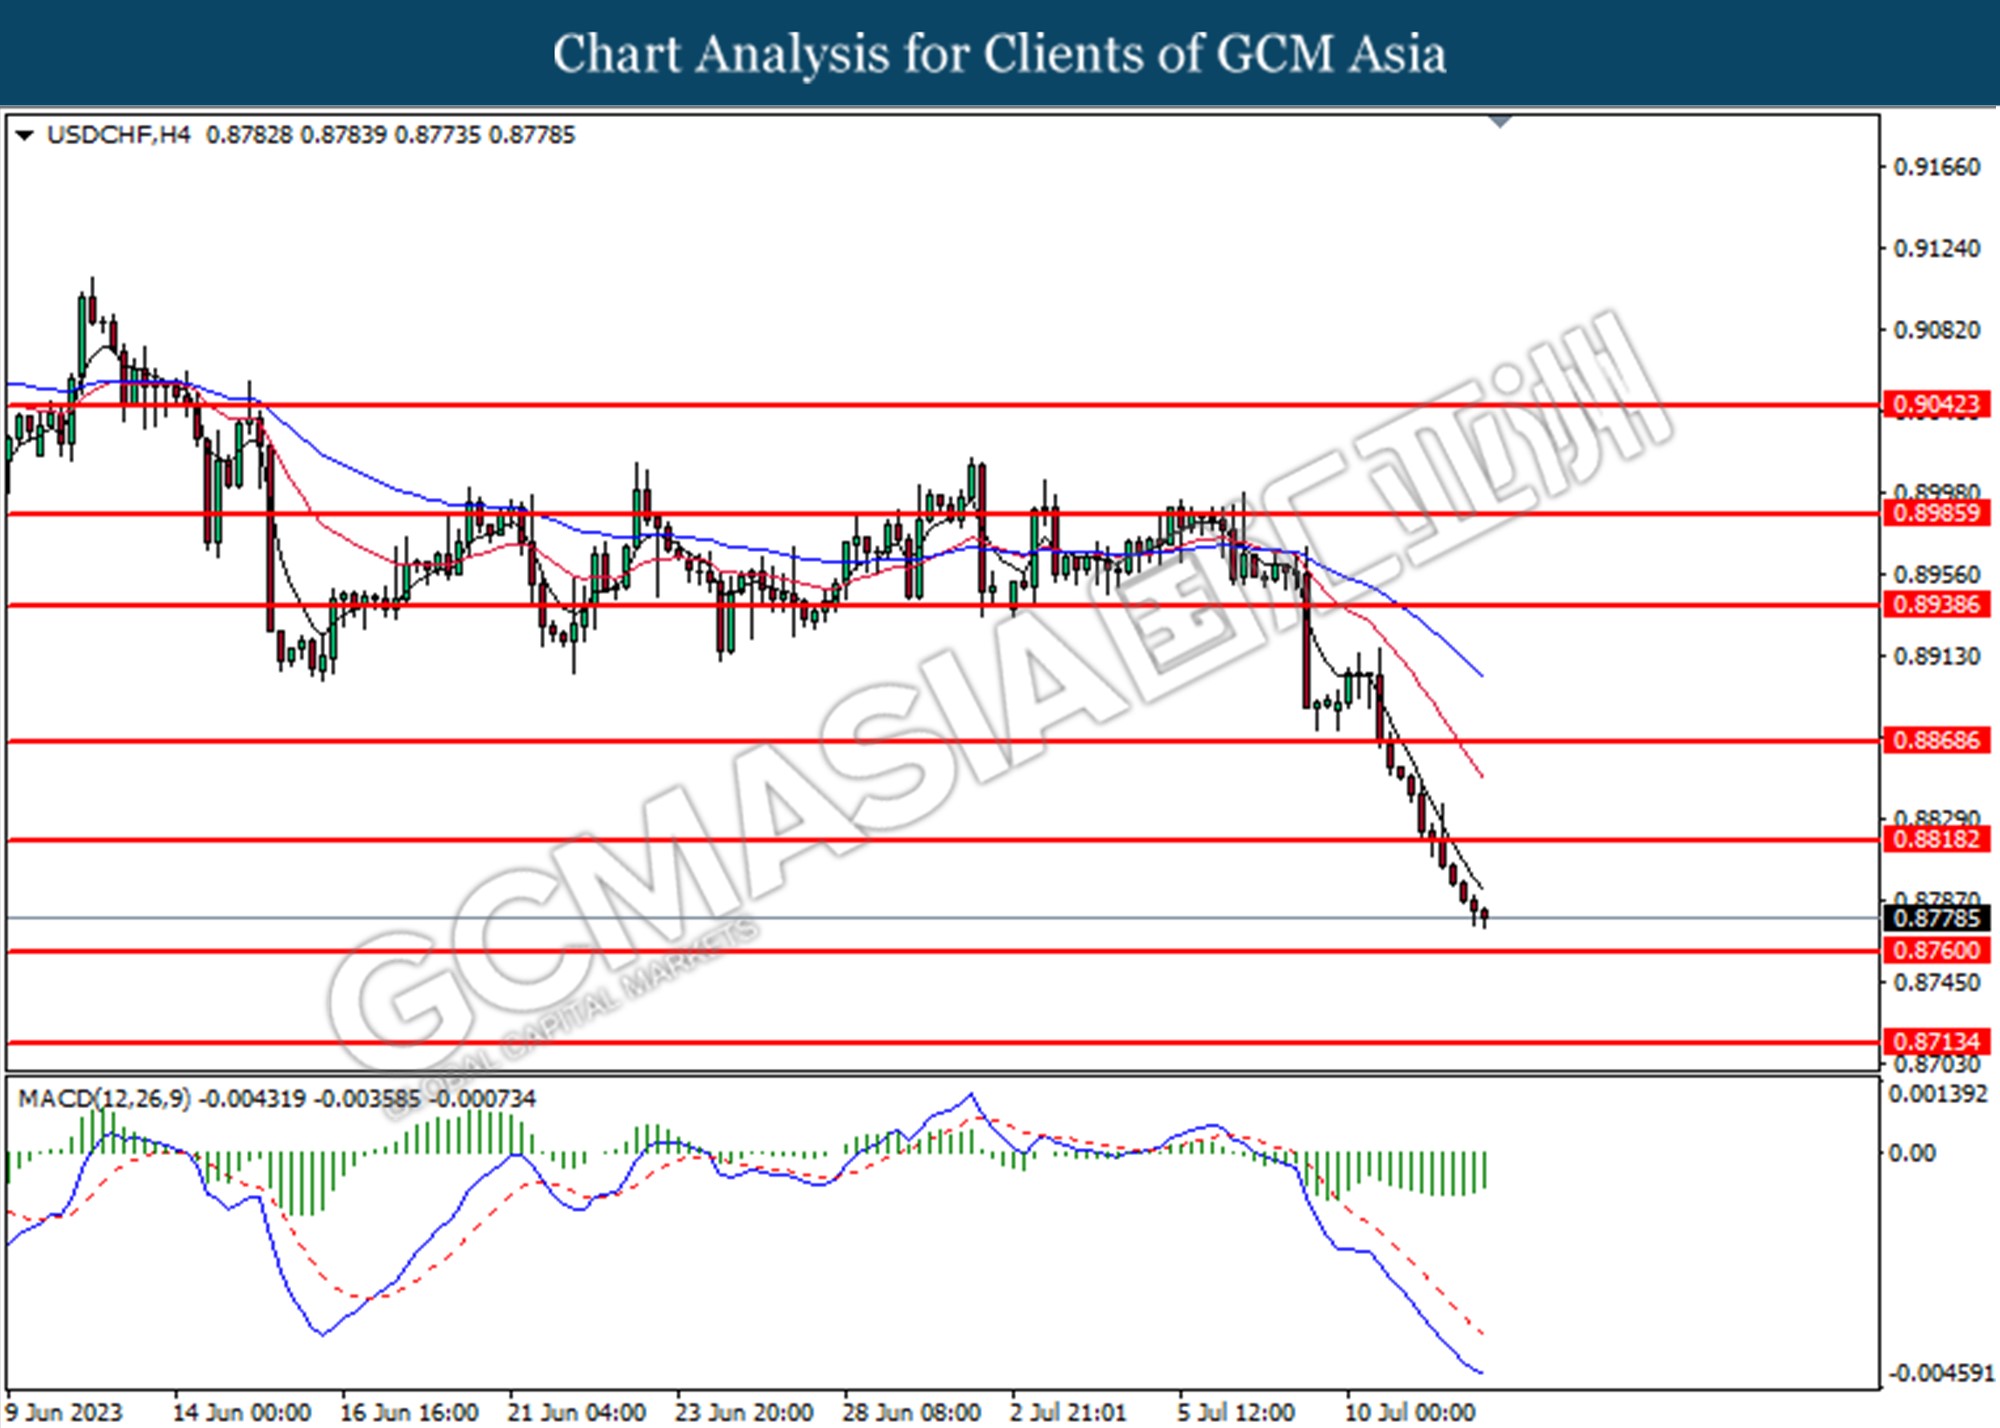Select the 0.89859 horizontal level label
This screenshot has height=1428, width=2000.
click(1937, 513)
